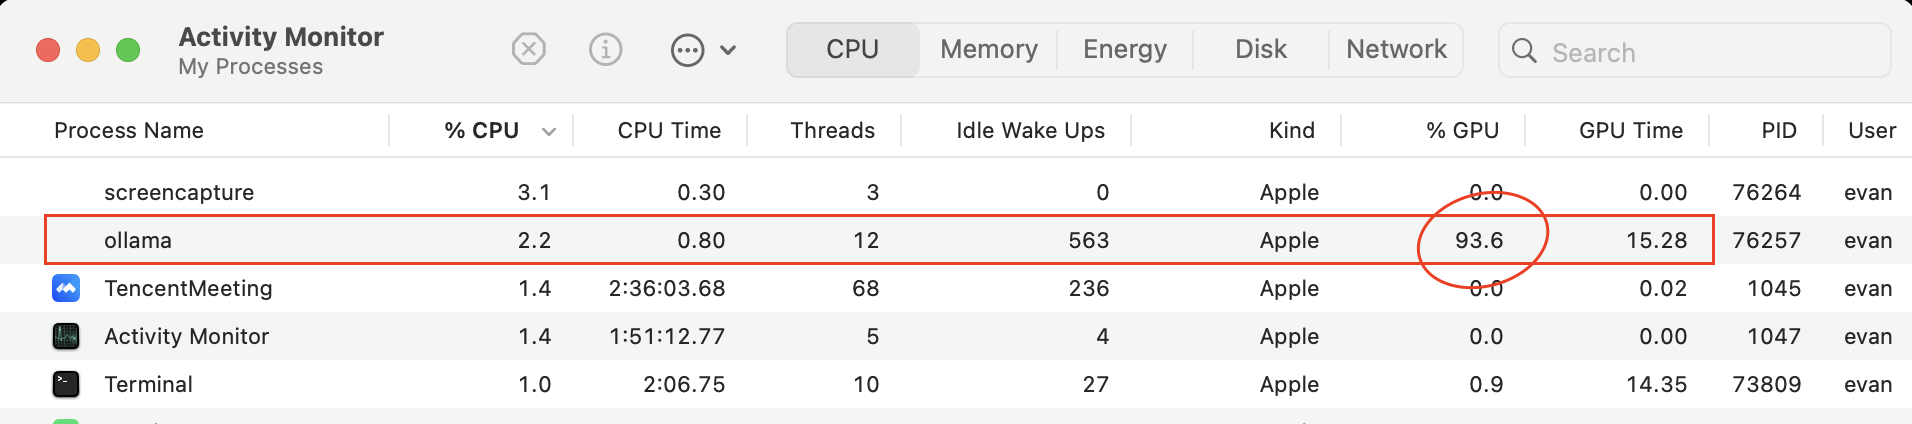
Task: Click the stop process X icon
Action: coord(528,49)
